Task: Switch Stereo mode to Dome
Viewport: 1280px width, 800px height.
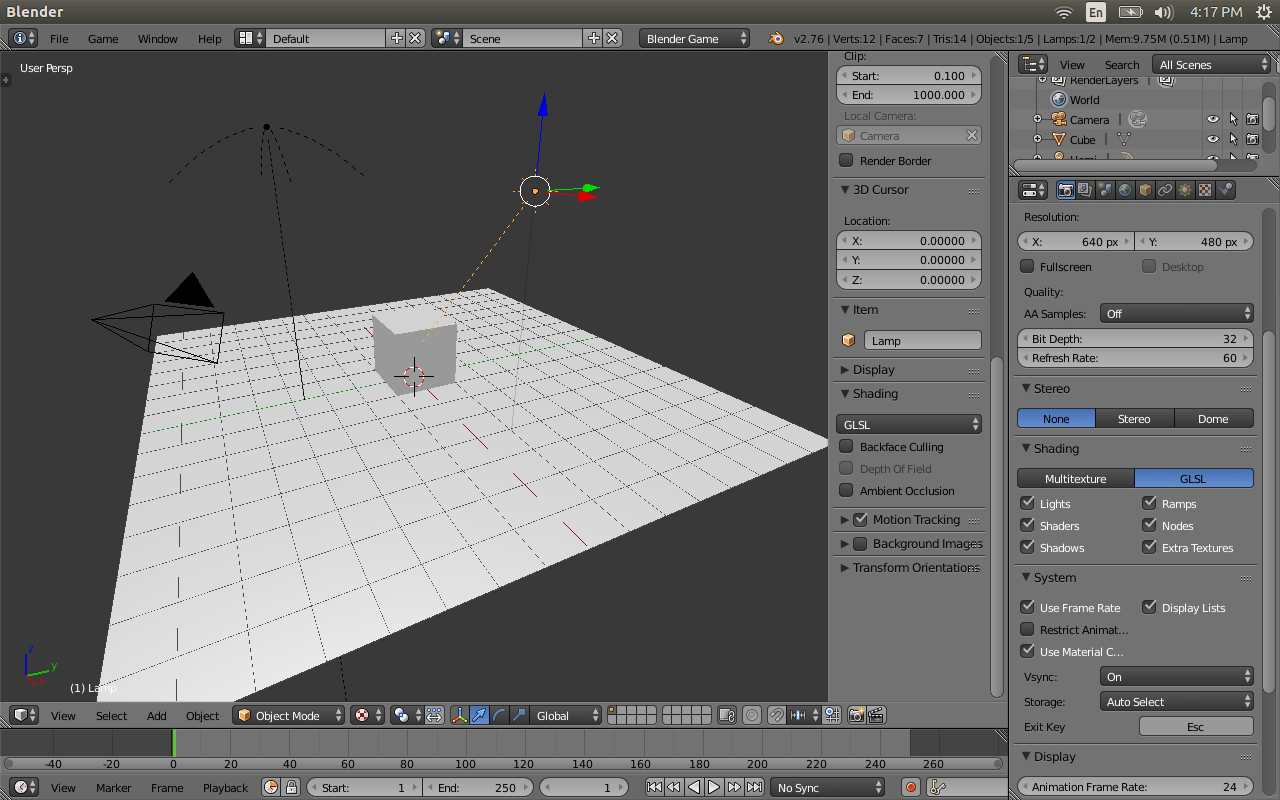Action: [x=1213, y=418]
